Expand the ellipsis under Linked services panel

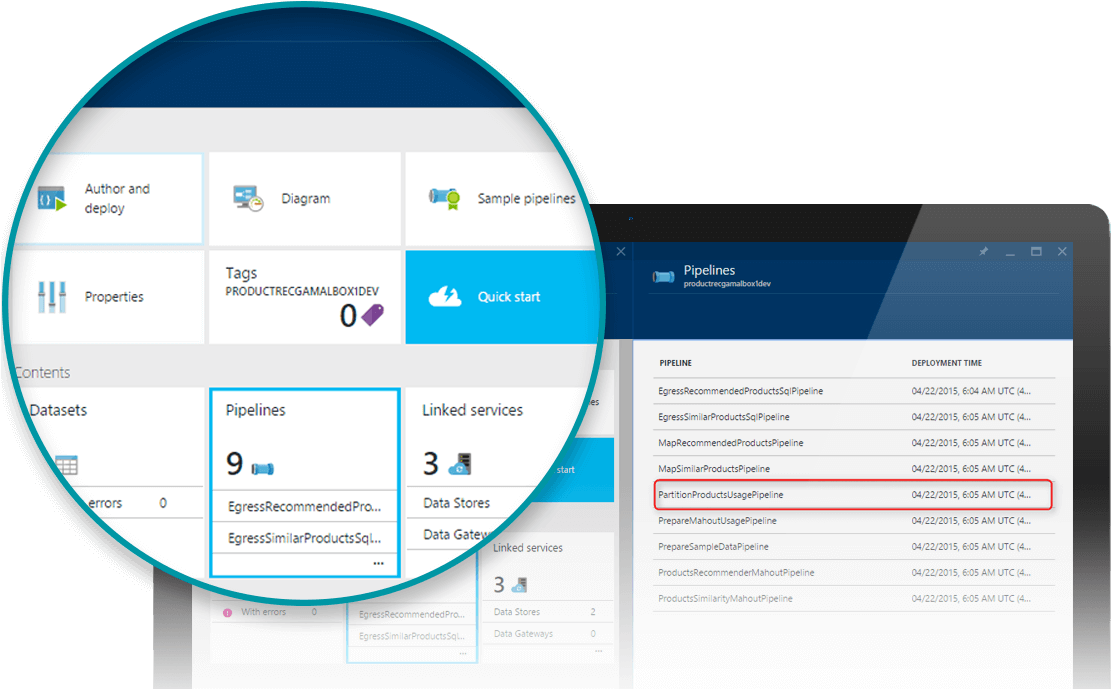[x=597, y=650]
